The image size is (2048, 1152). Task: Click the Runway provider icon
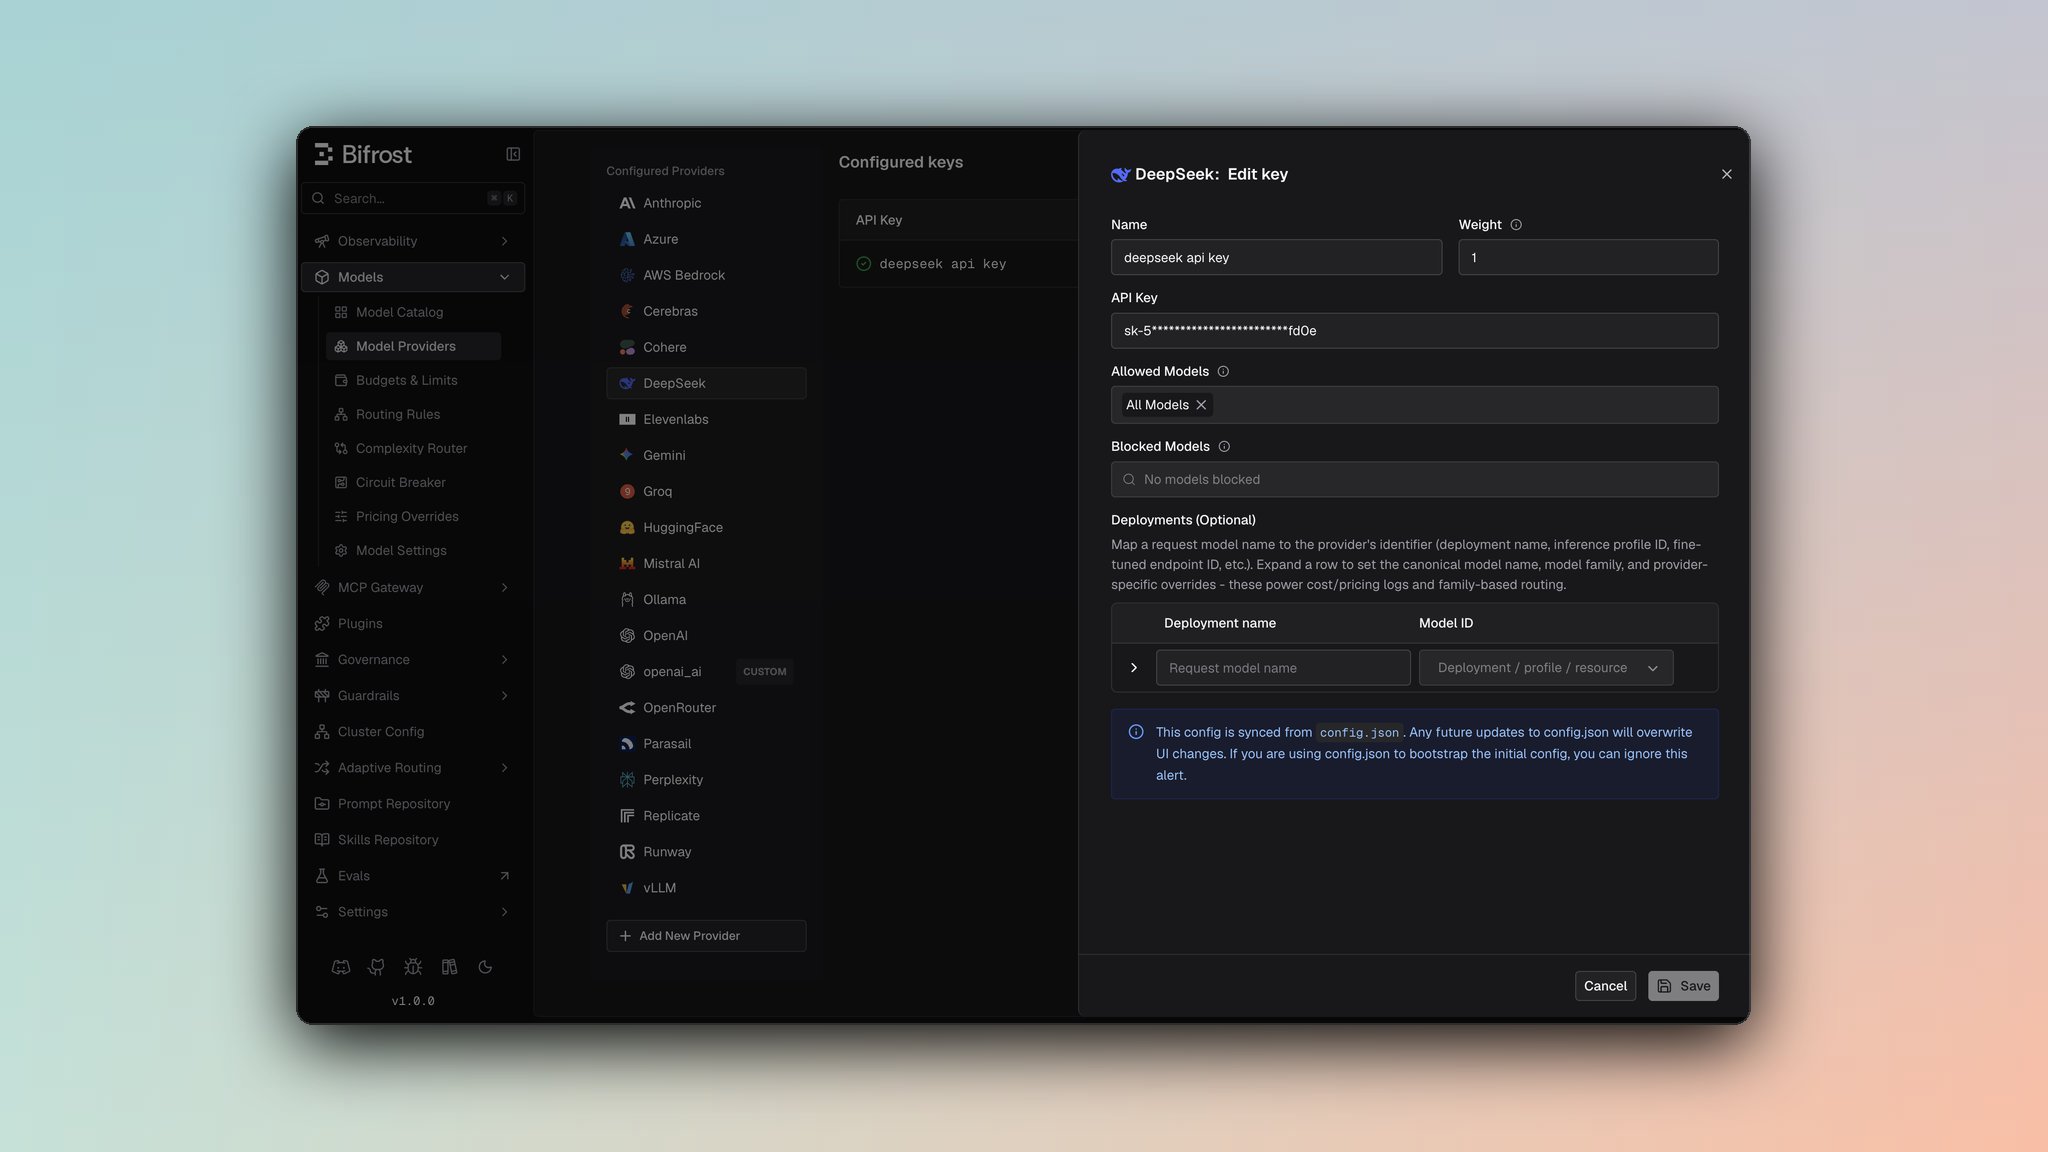(627, 852)
